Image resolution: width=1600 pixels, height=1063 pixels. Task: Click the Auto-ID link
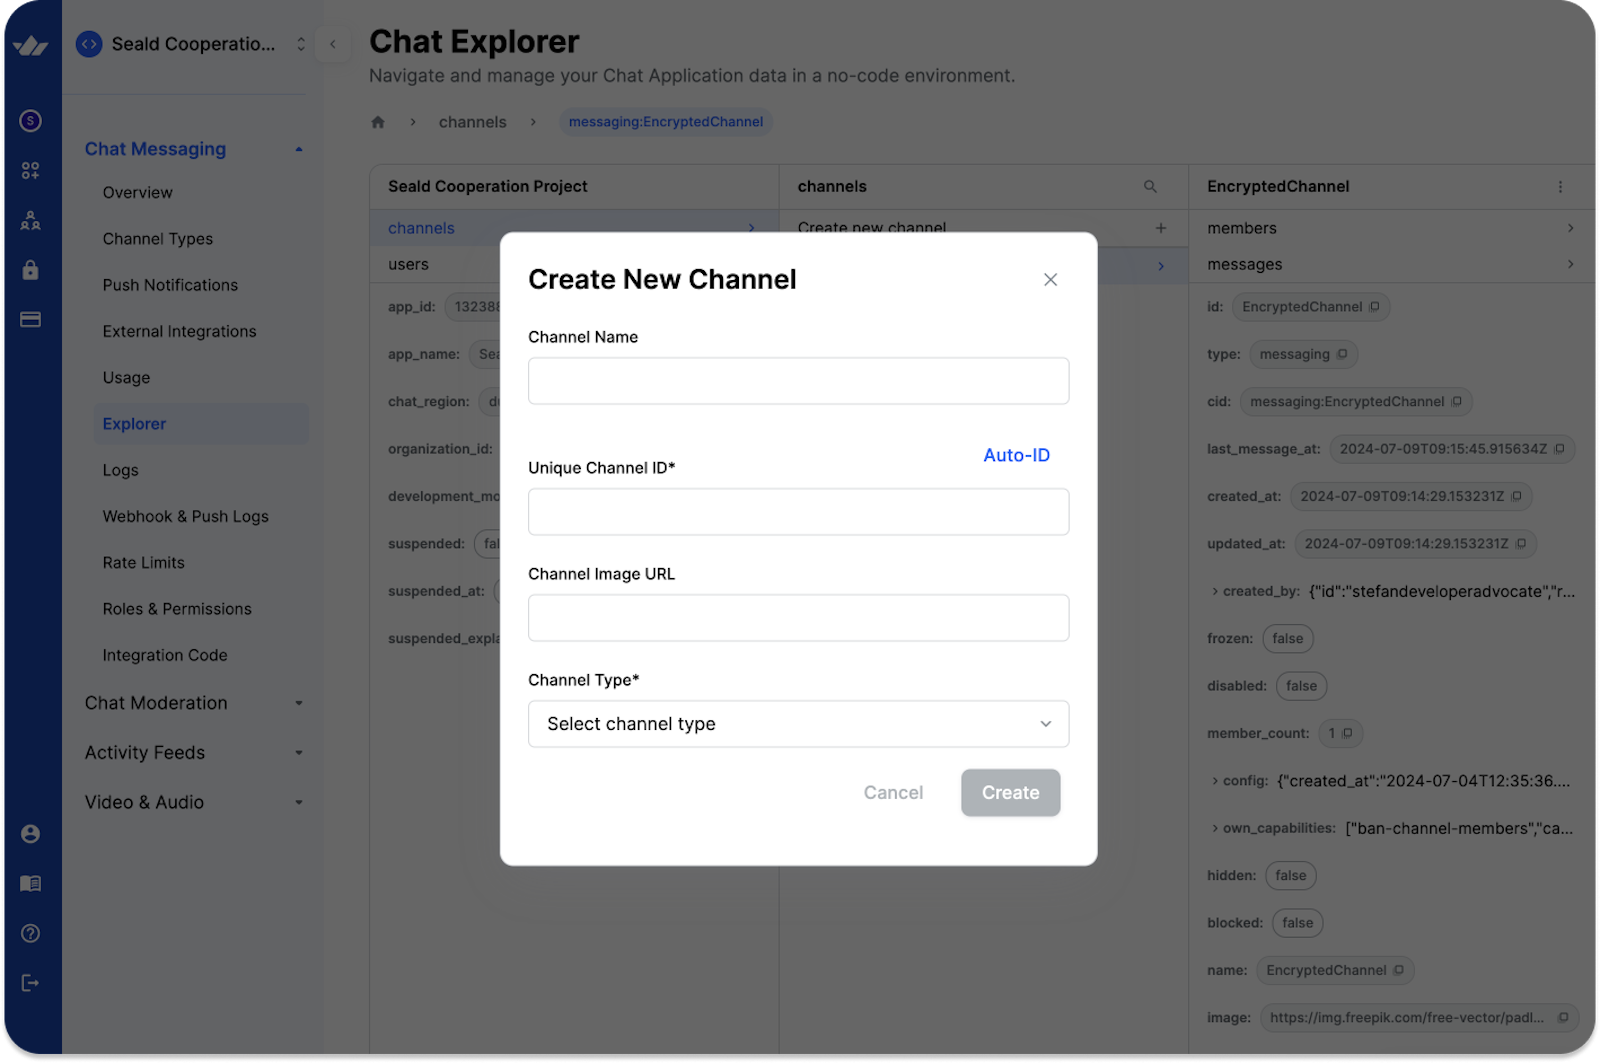click(x=1016, y=455)
